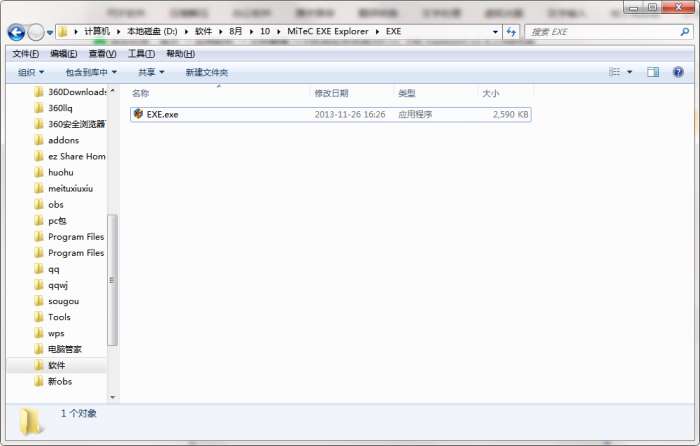Open the 共享 dropdown
The width and height of the screenshot is (700, 446).
[151, 72]
